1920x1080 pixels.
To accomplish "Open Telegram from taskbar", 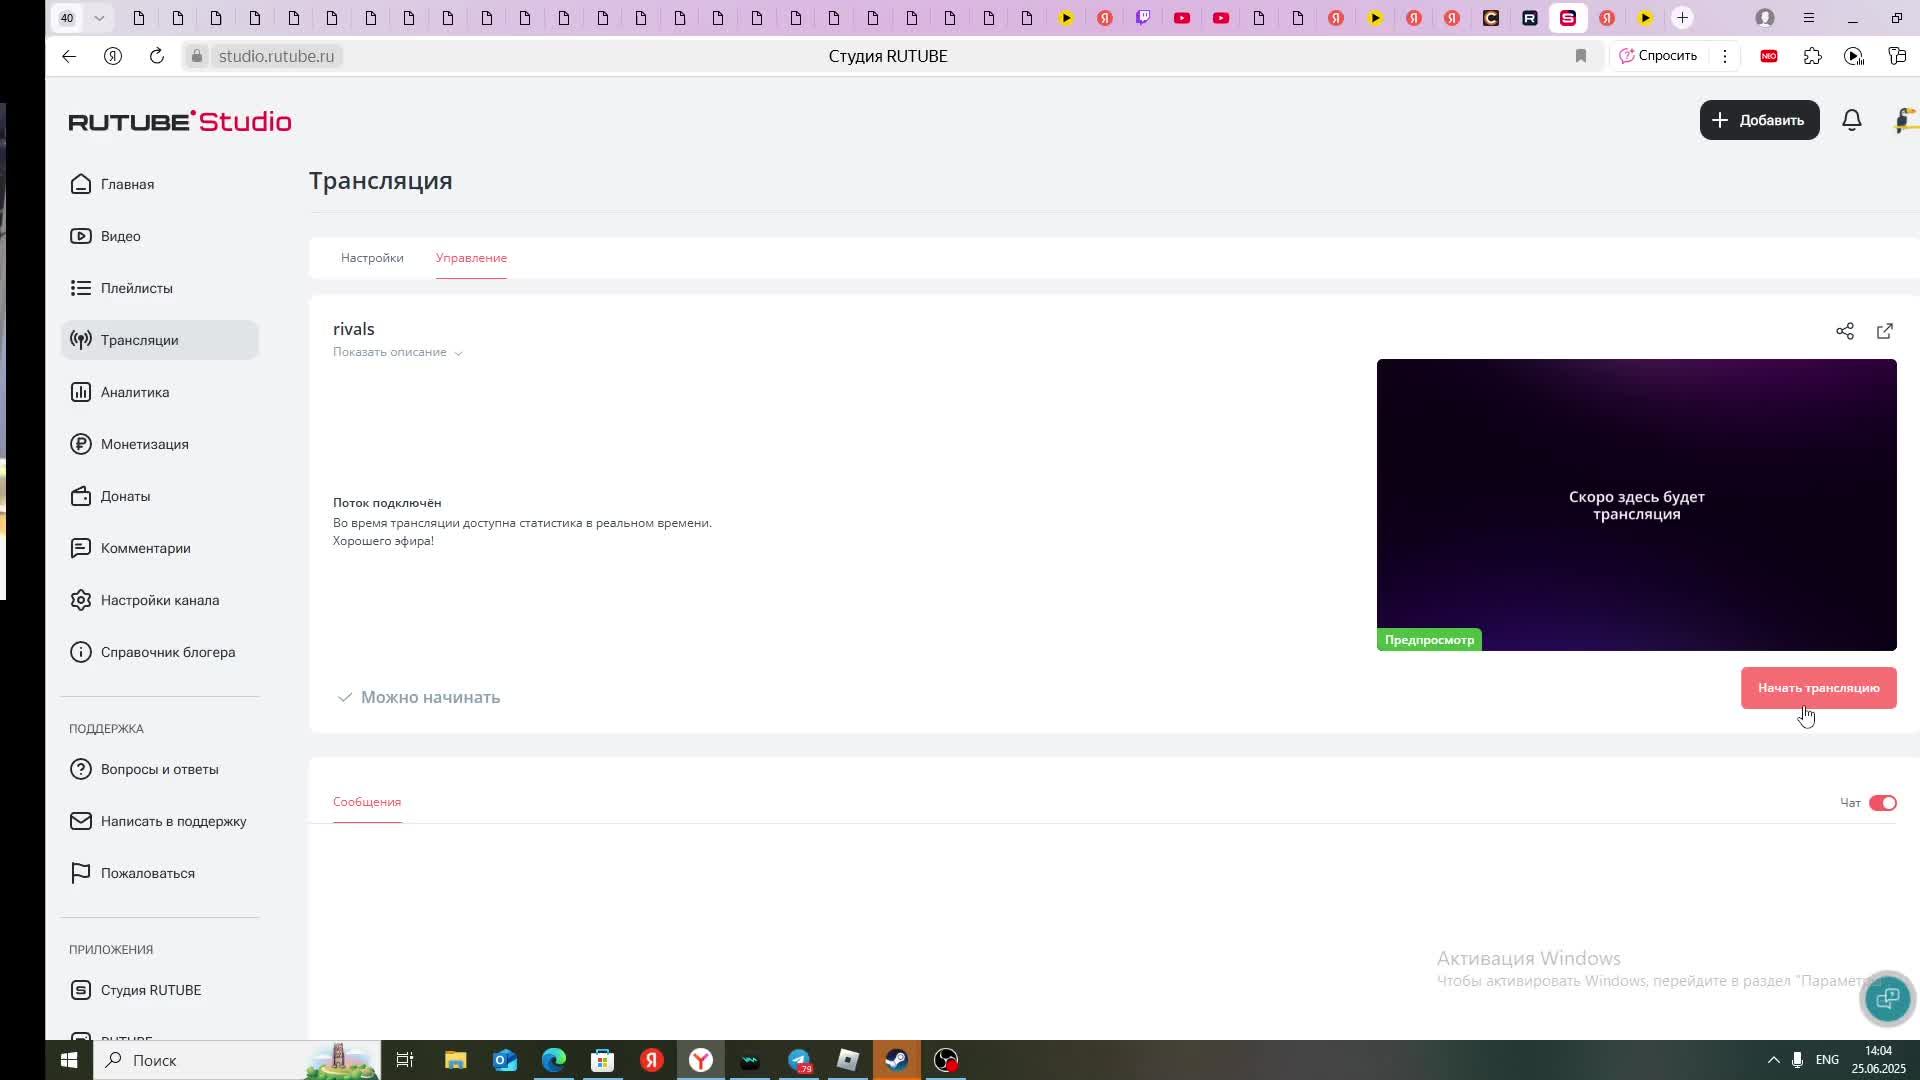I will pyautogui.click(x=799, y=1060).
